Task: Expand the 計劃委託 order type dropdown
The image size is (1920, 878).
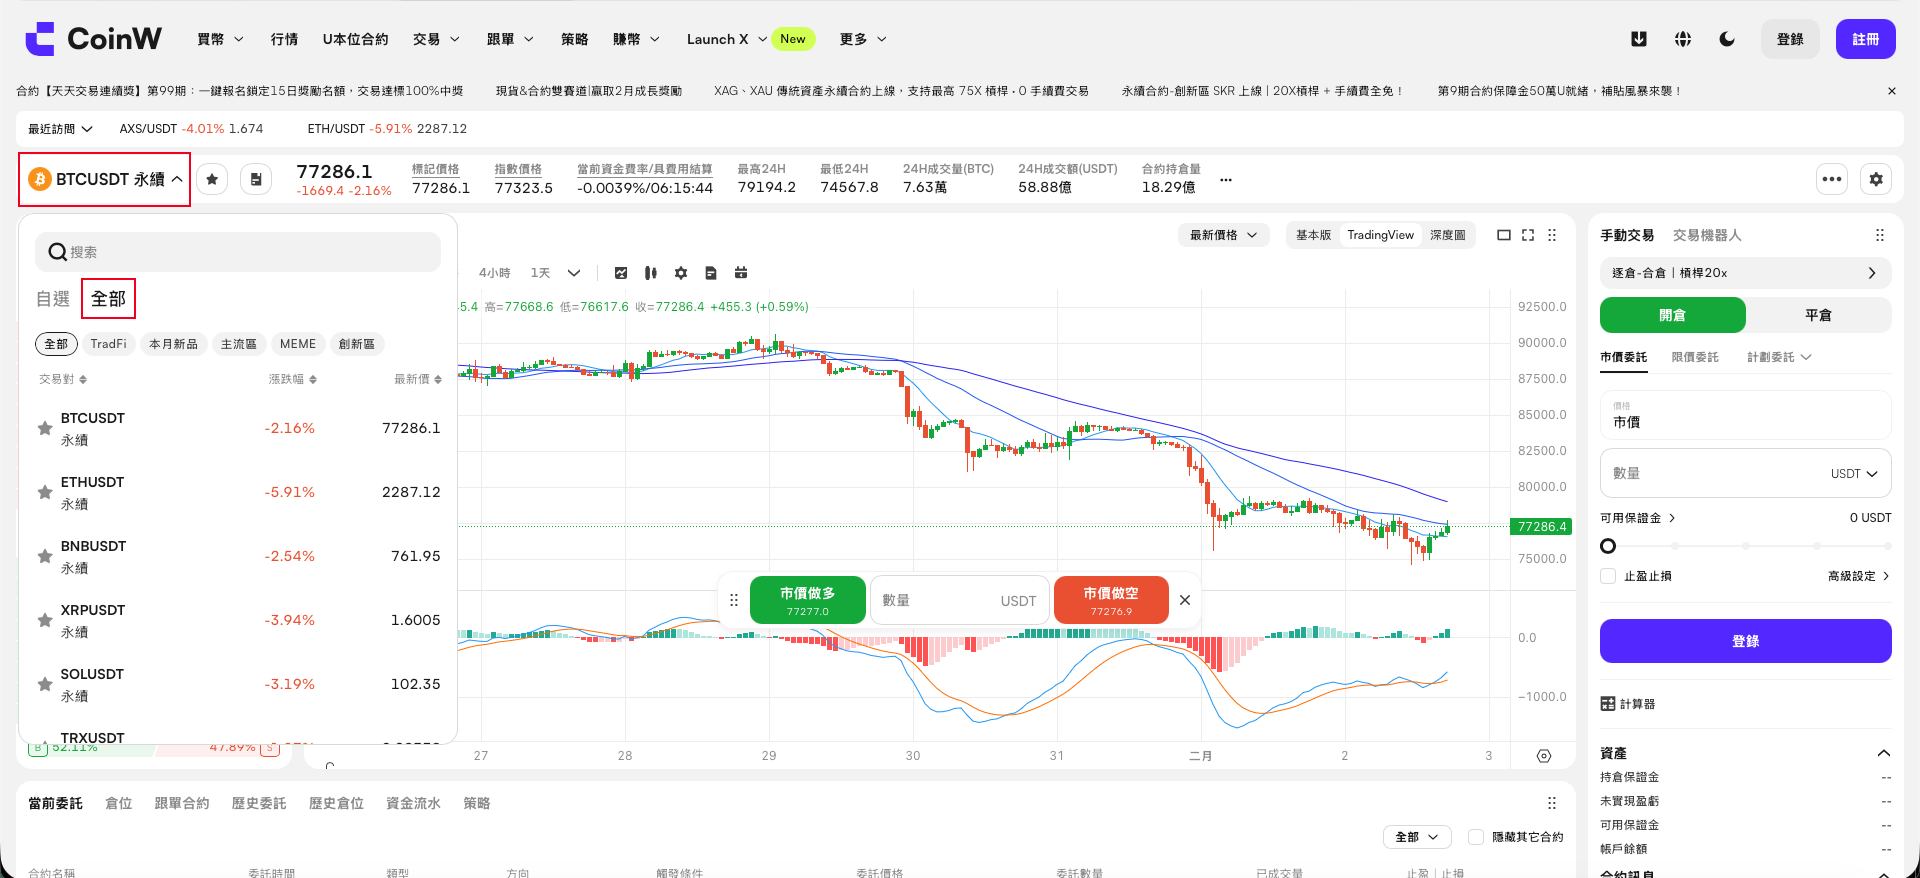Action: [x=1779, y=357]
